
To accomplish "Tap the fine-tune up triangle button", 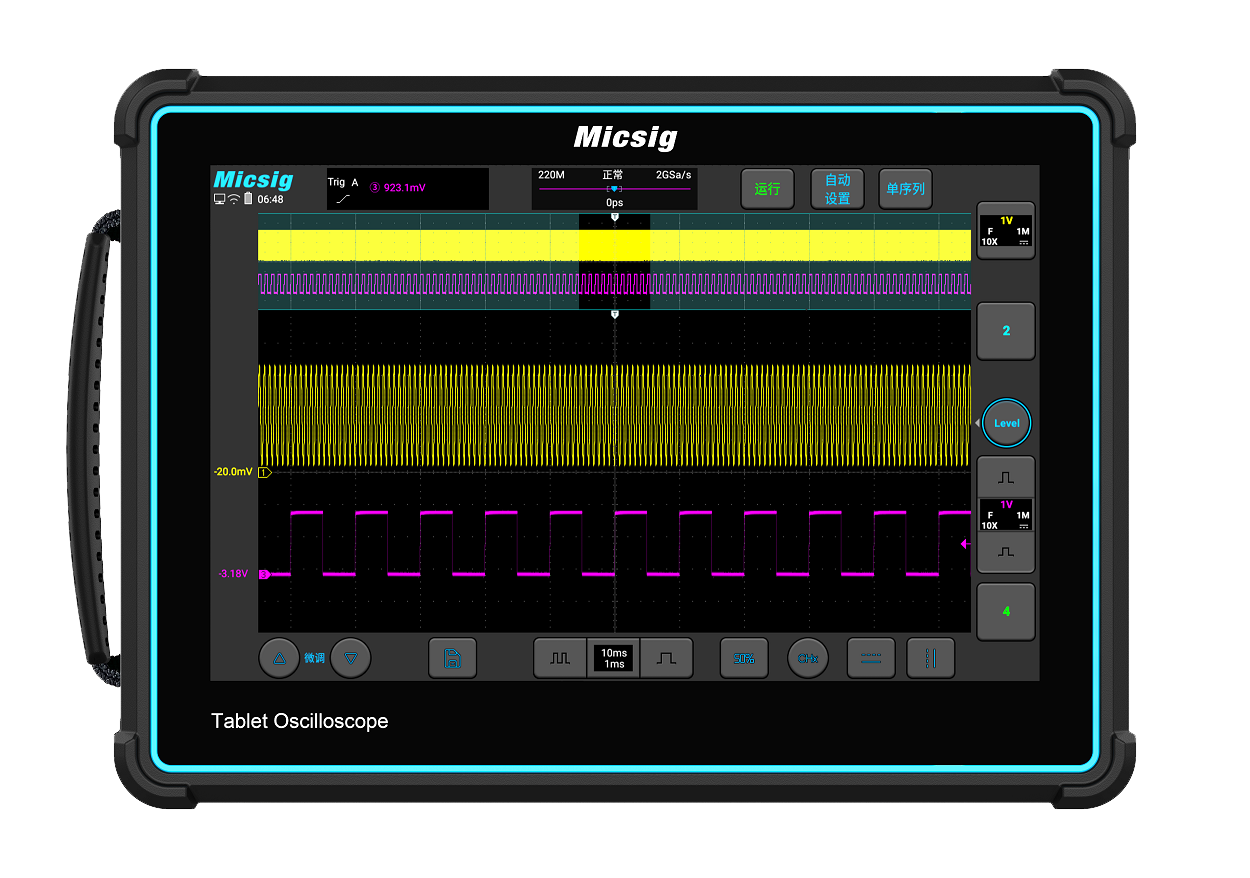I will [x=279, y=658].
